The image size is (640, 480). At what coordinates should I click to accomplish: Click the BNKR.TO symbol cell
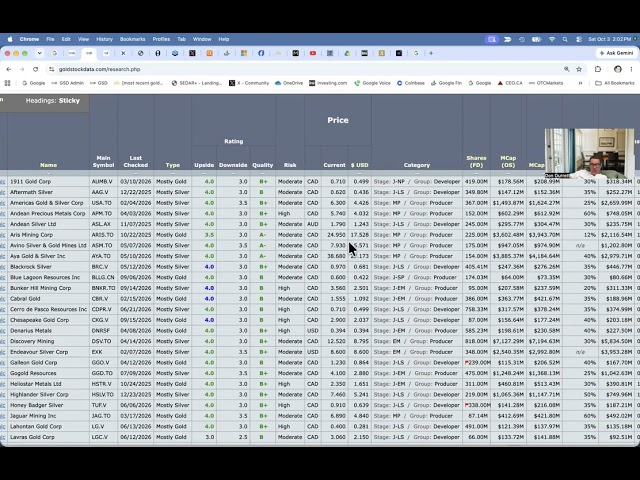pos(103,288)
